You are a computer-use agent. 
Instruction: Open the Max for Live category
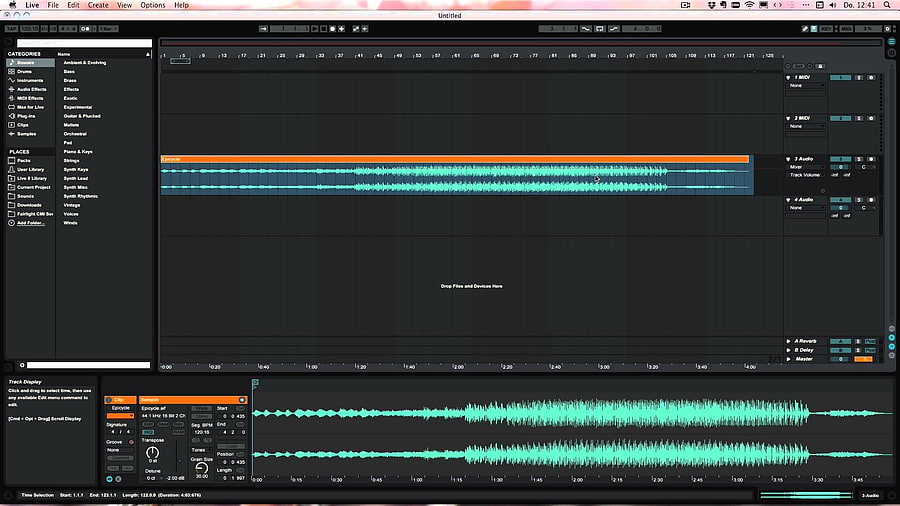tap(30, 107)
